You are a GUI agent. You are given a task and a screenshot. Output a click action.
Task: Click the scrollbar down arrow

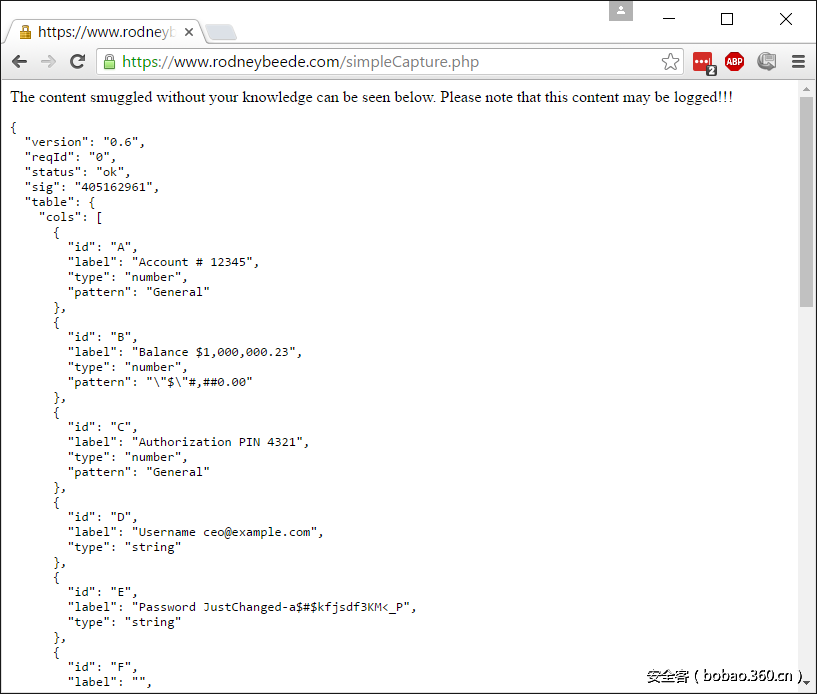point(807,685)
